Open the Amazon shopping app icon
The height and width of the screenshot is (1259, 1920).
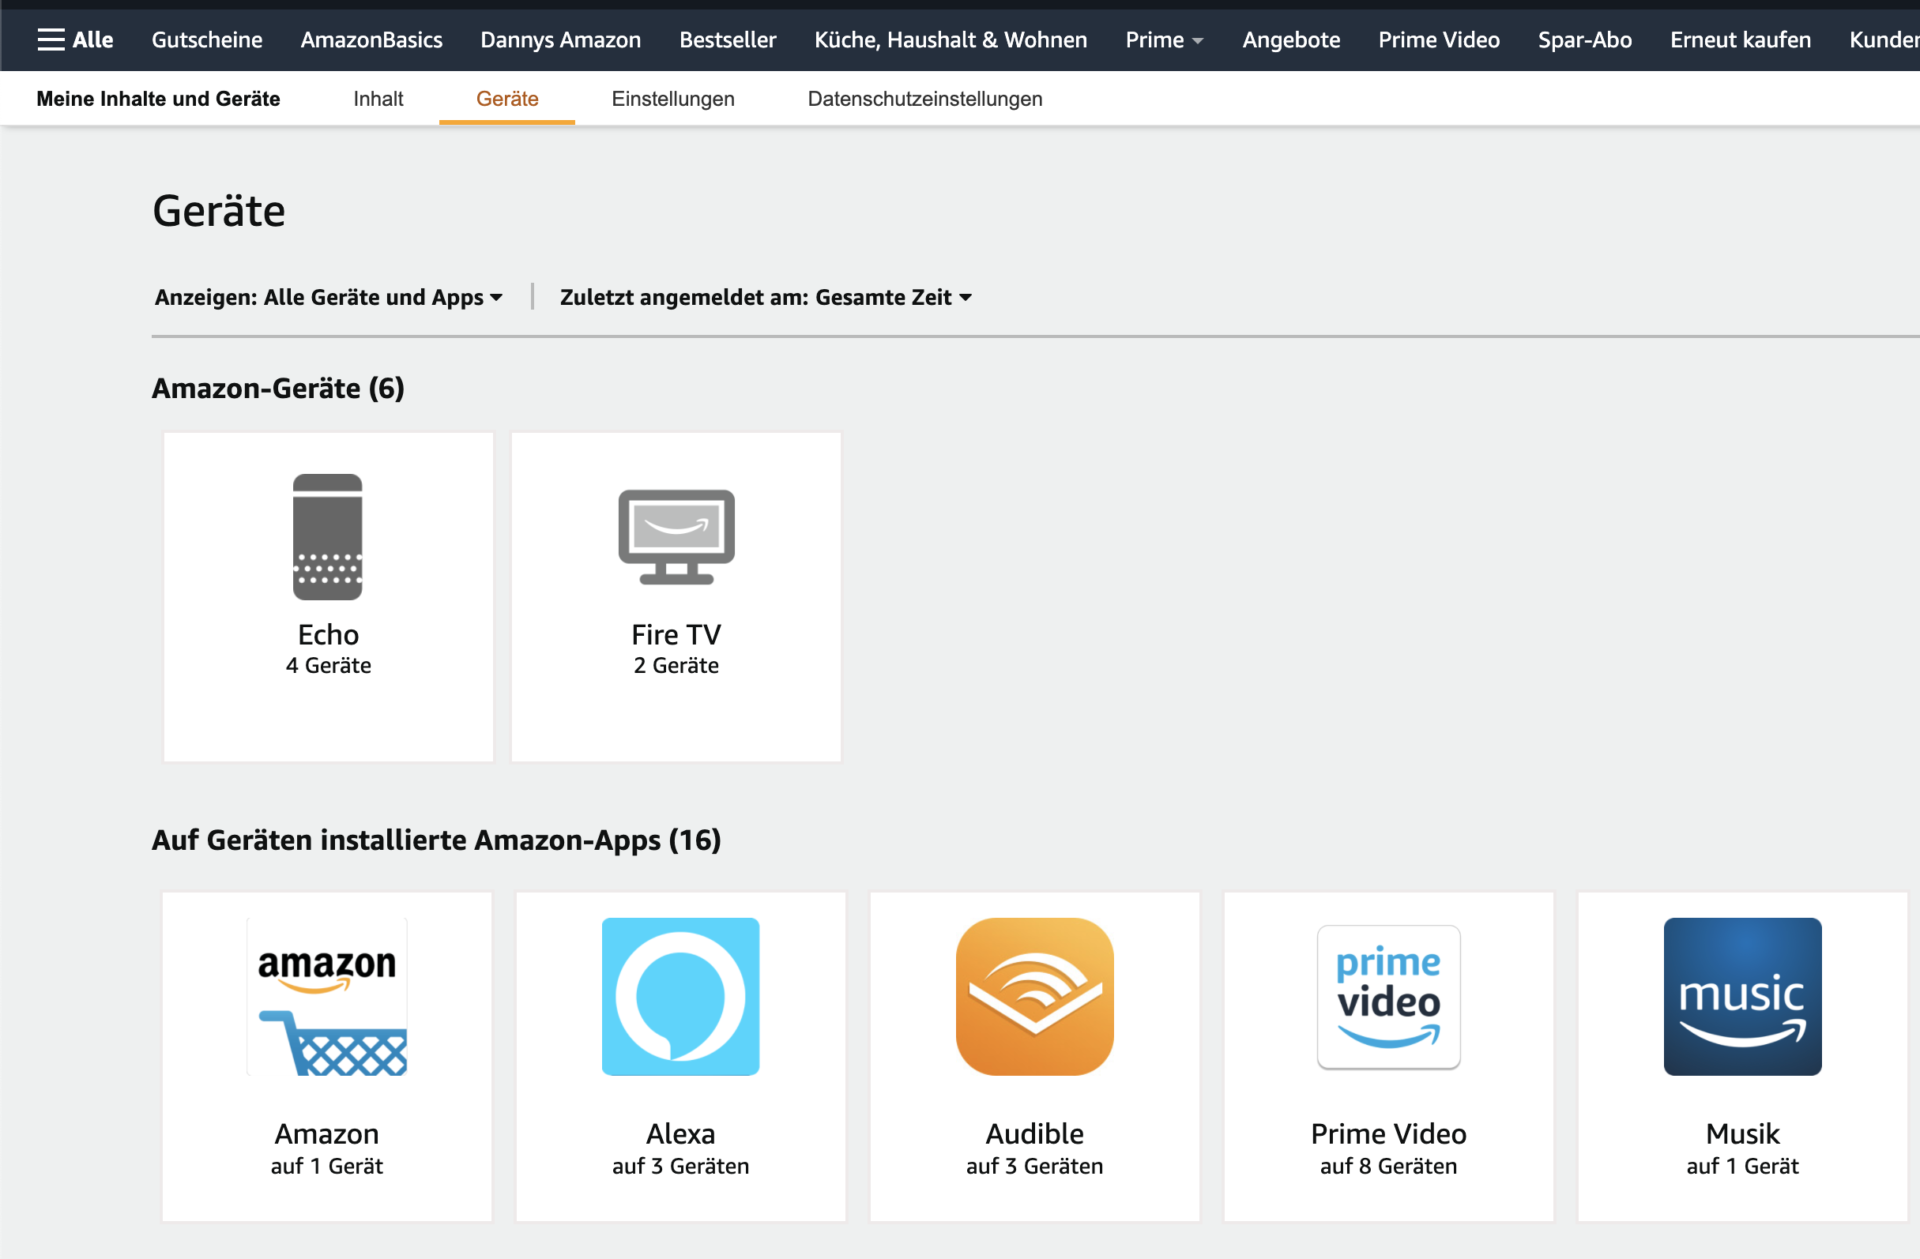tap(327, 996)
